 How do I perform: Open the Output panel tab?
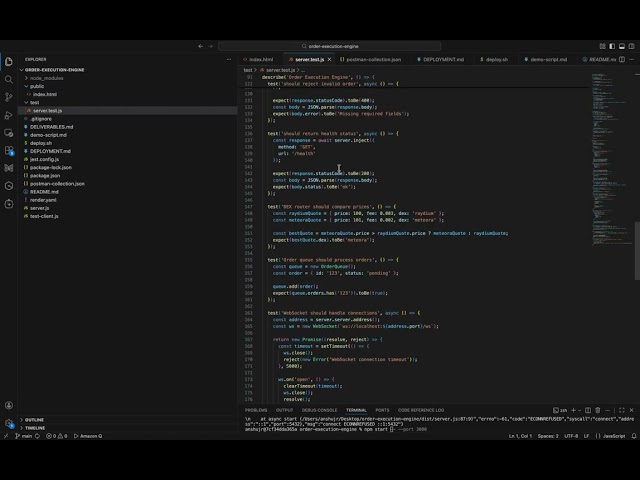point(284,410)
